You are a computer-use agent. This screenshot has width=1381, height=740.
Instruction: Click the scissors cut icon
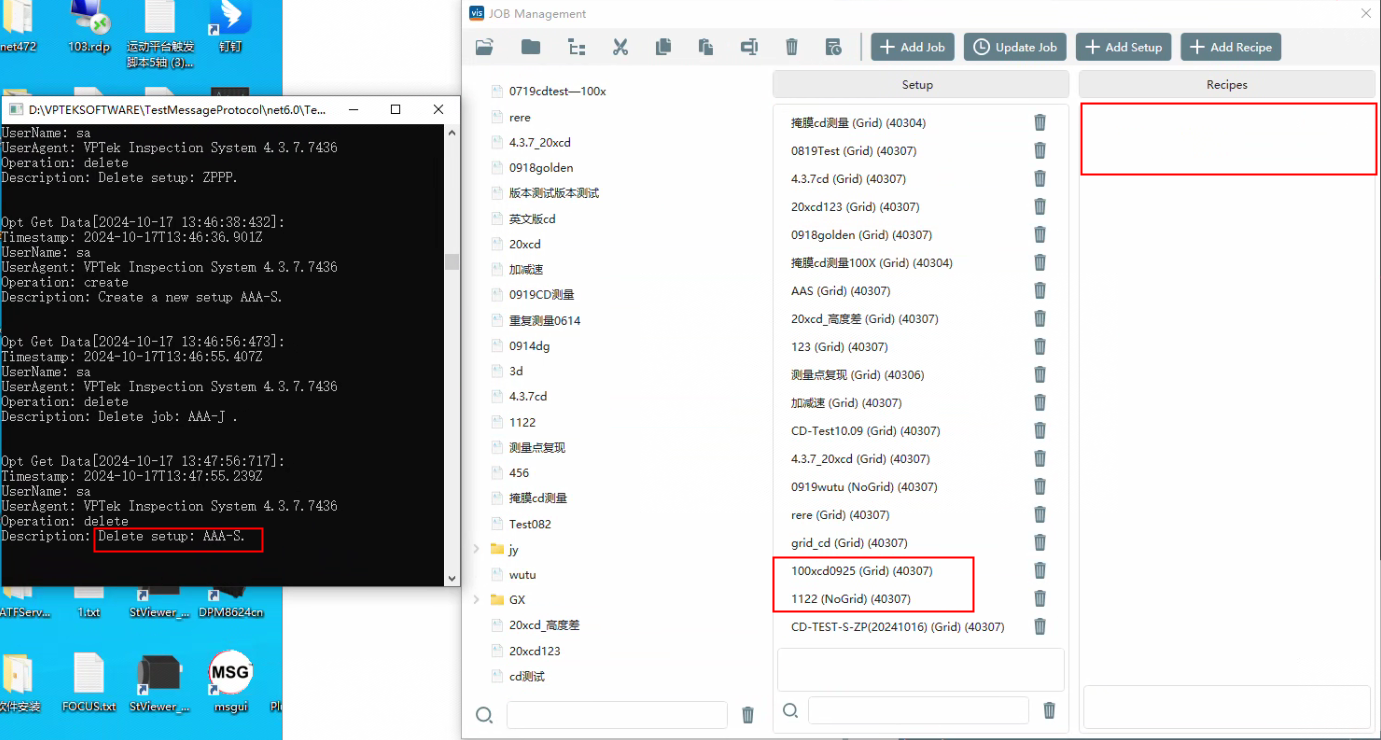point(620,47)
